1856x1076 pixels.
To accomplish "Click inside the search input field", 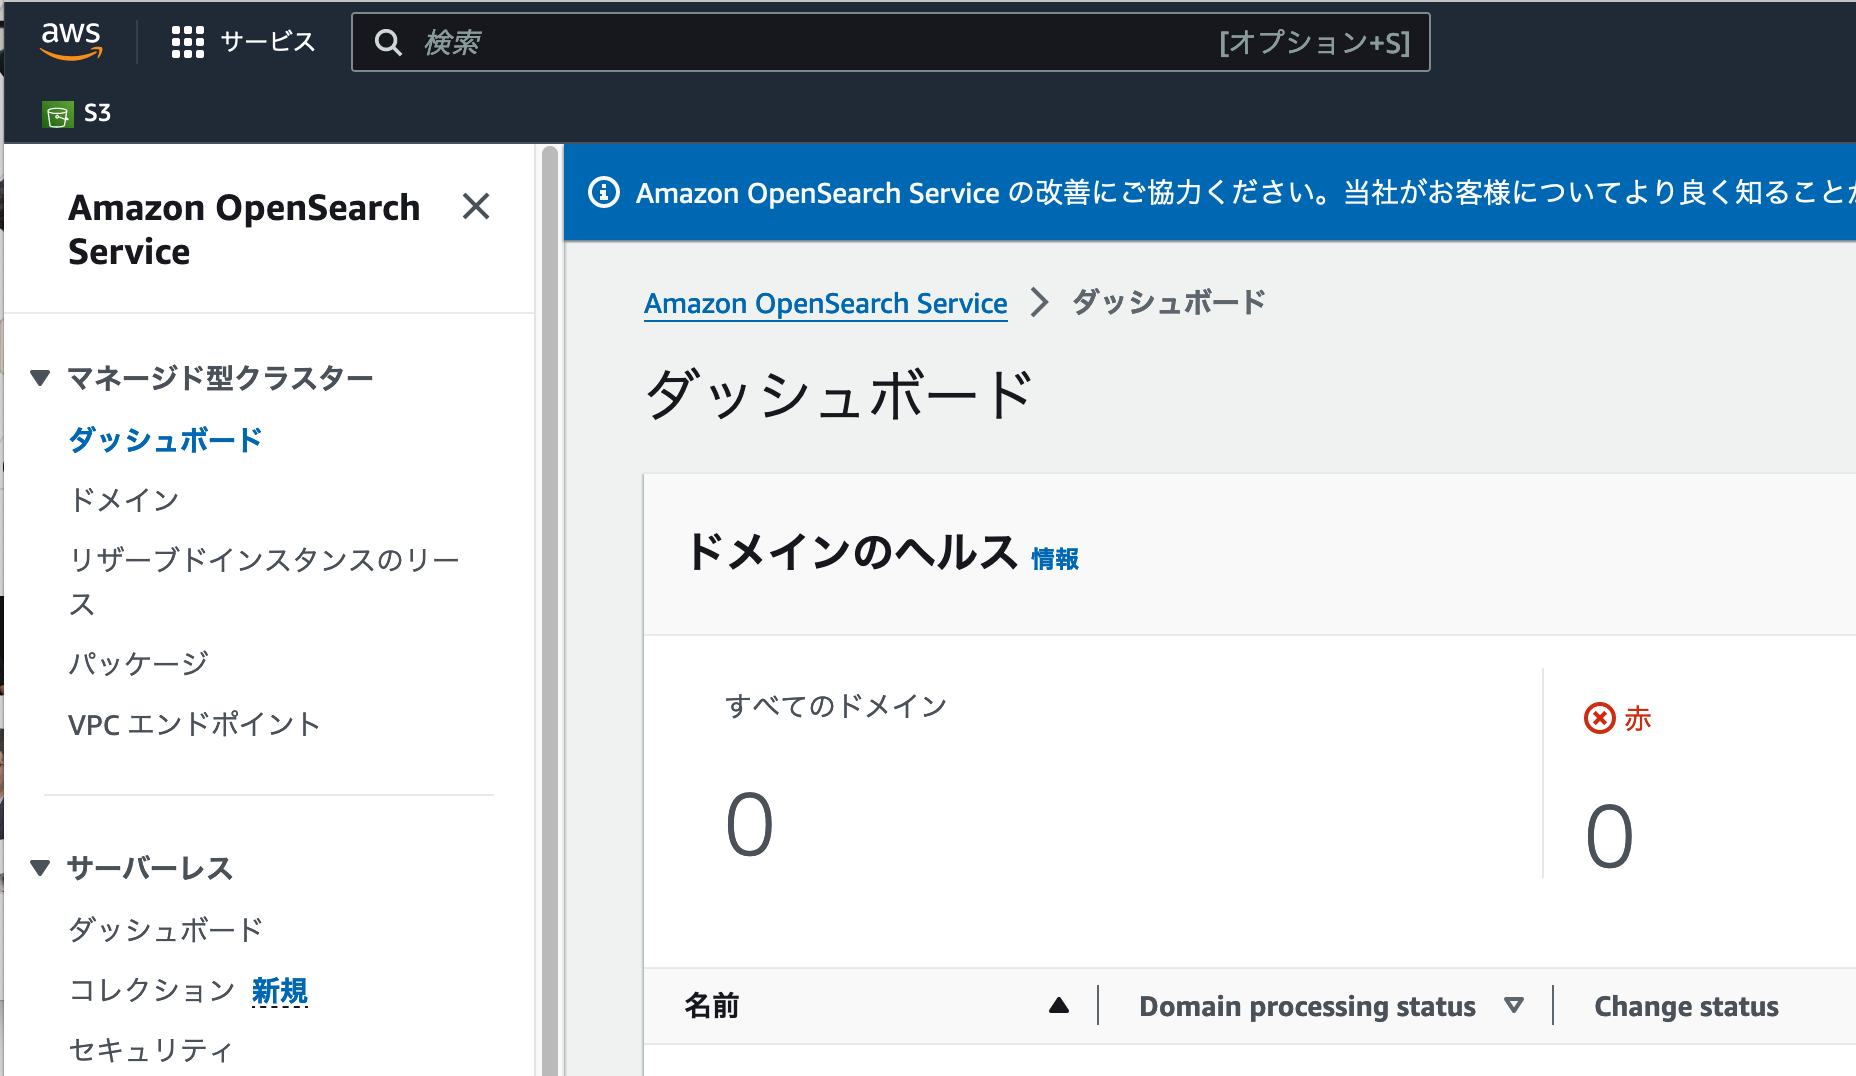I will (700, 42).
